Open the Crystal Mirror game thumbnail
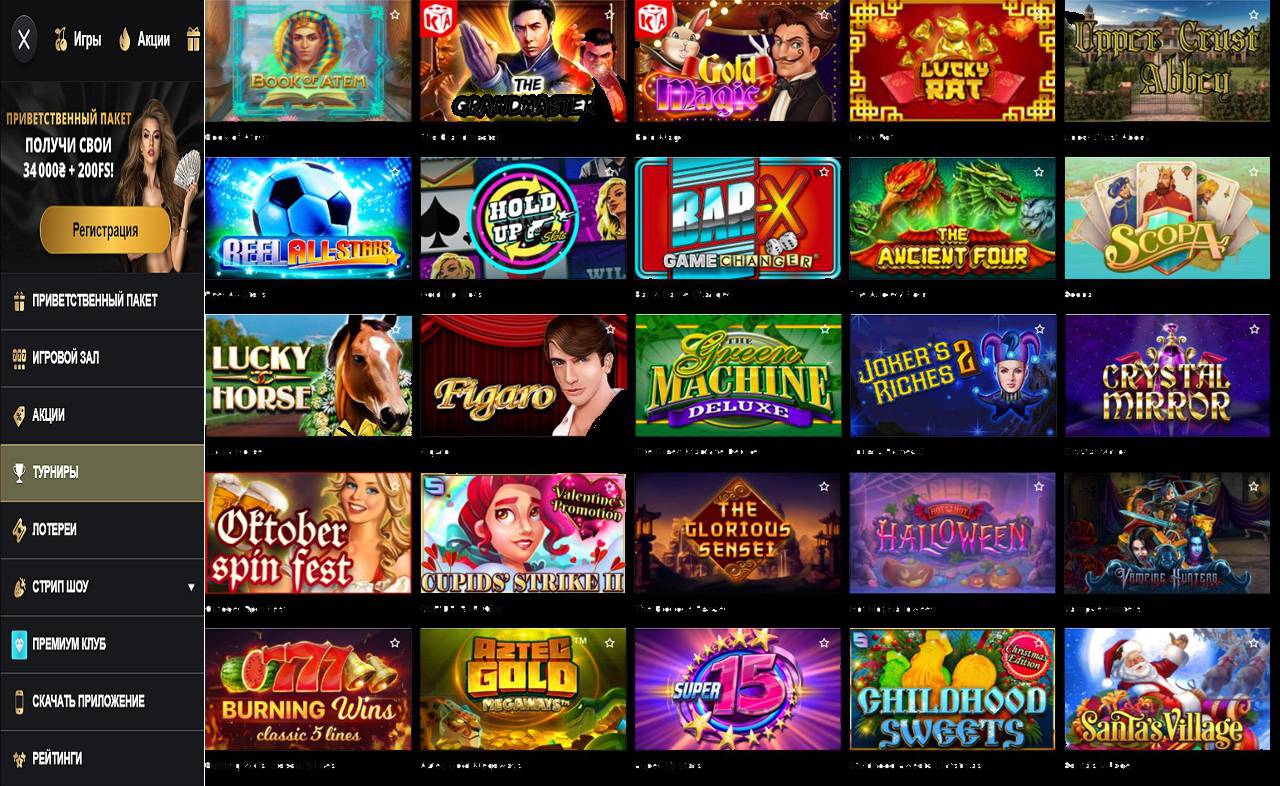 (1168, 375)
